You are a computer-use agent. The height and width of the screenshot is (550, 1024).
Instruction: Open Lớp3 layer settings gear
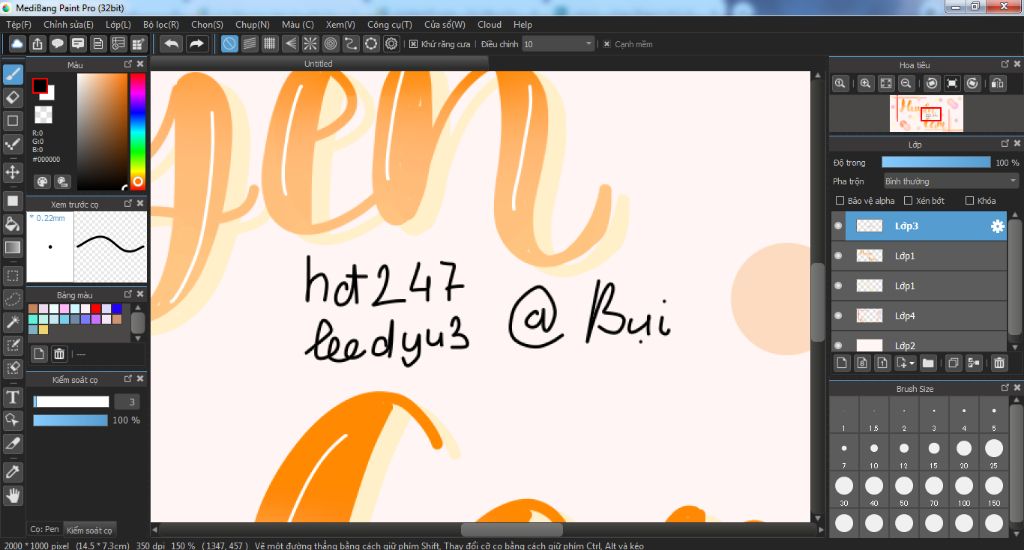pyautogui.click(x=997, y=226)
